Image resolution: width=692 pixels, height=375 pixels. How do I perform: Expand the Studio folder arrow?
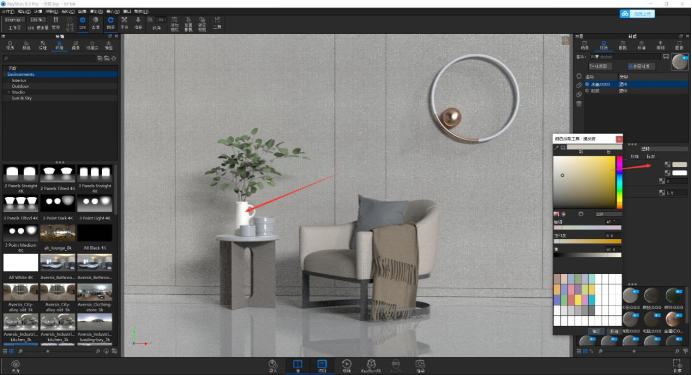coord(9,92)
